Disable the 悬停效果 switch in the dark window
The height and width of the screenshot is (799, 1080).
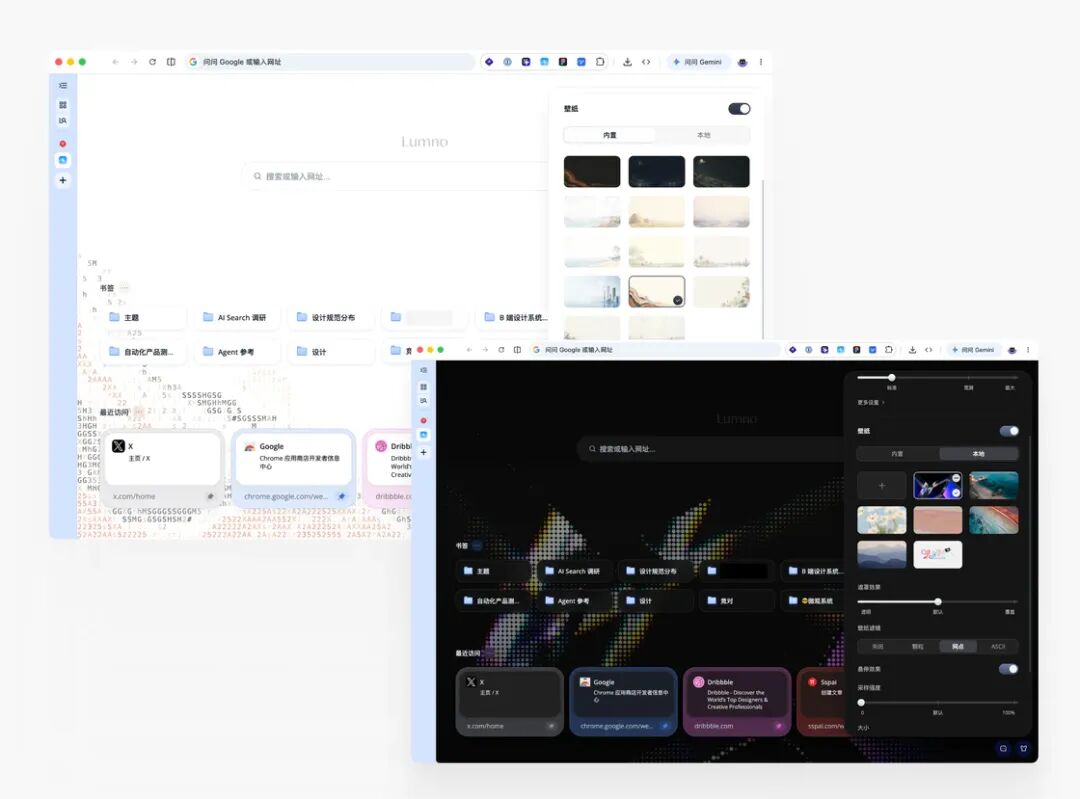(x=1008, y=669)
